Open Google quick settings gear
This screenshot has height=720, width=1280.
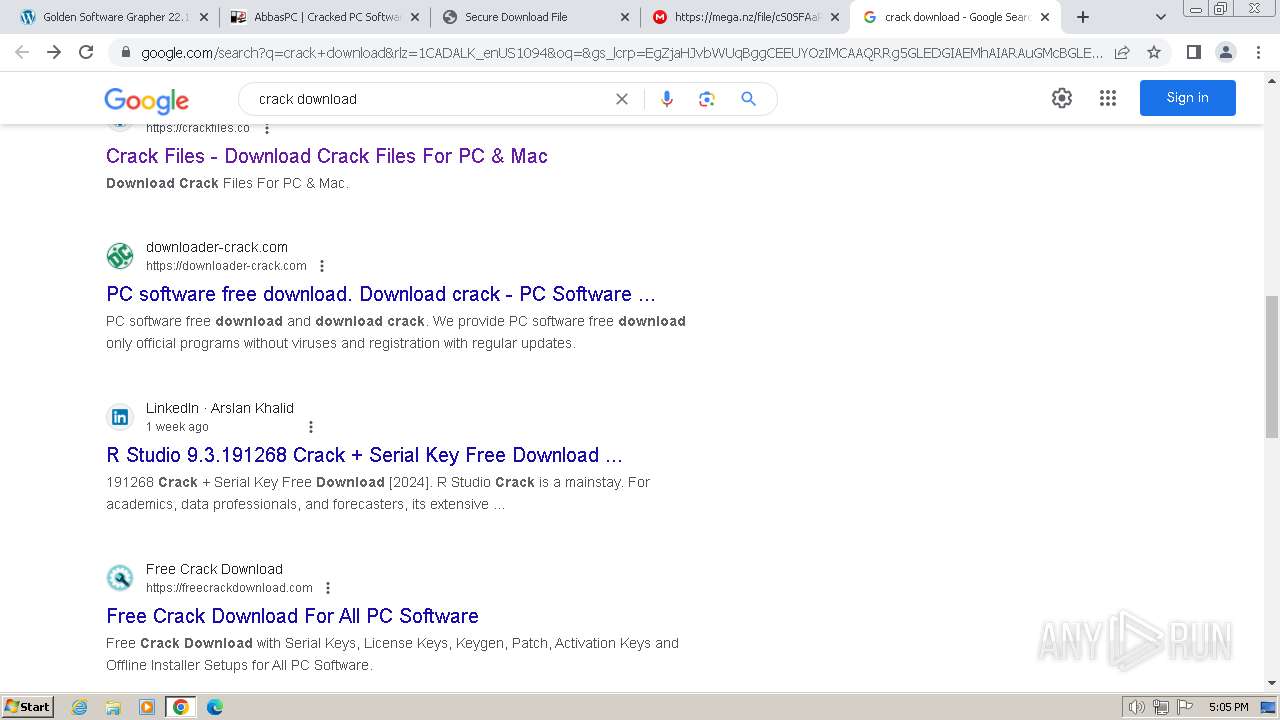pos(1062,98)
